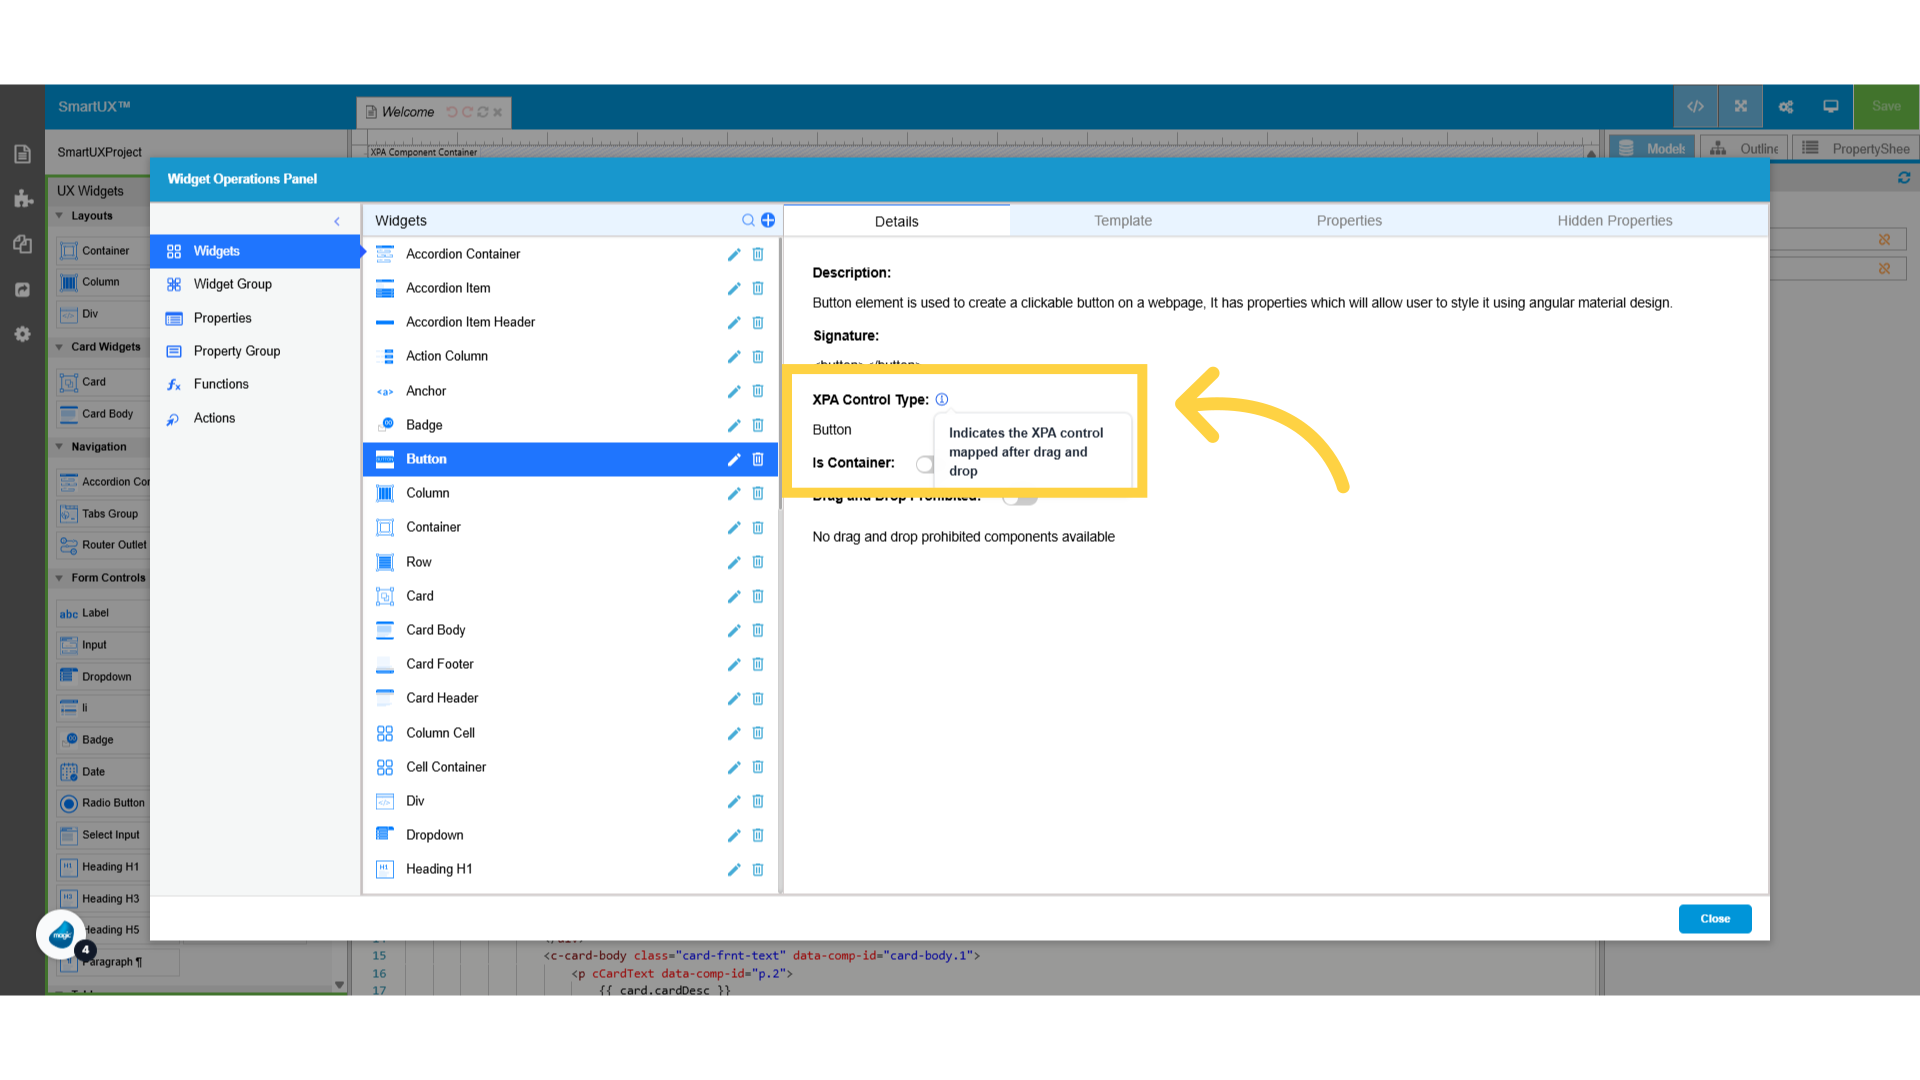Screen dimensions: 1920x1080
Task: Turn on the Drag and Drop Prohibited toggle
Action: click(x=1019, y=496)
